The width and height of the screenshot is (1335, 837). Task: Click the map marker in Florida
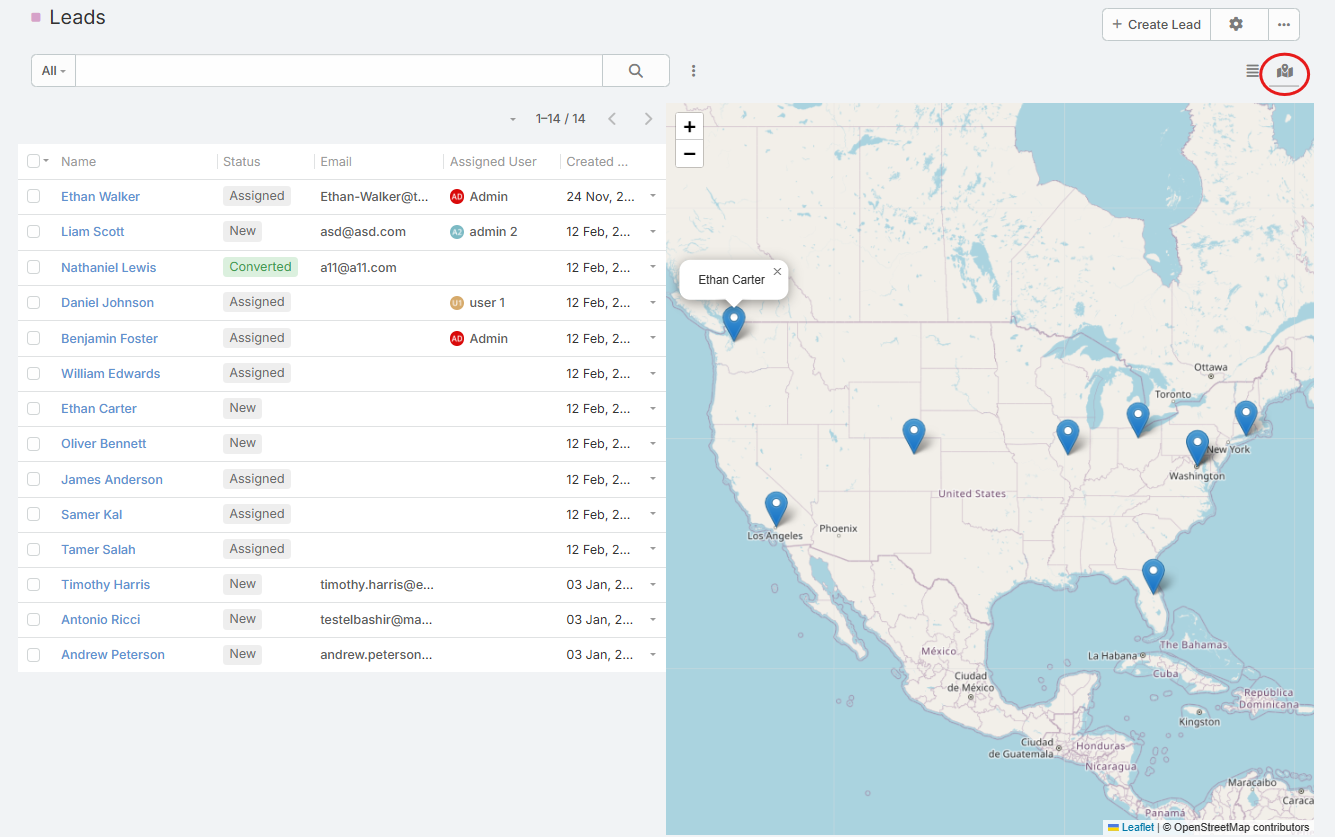1153,575
